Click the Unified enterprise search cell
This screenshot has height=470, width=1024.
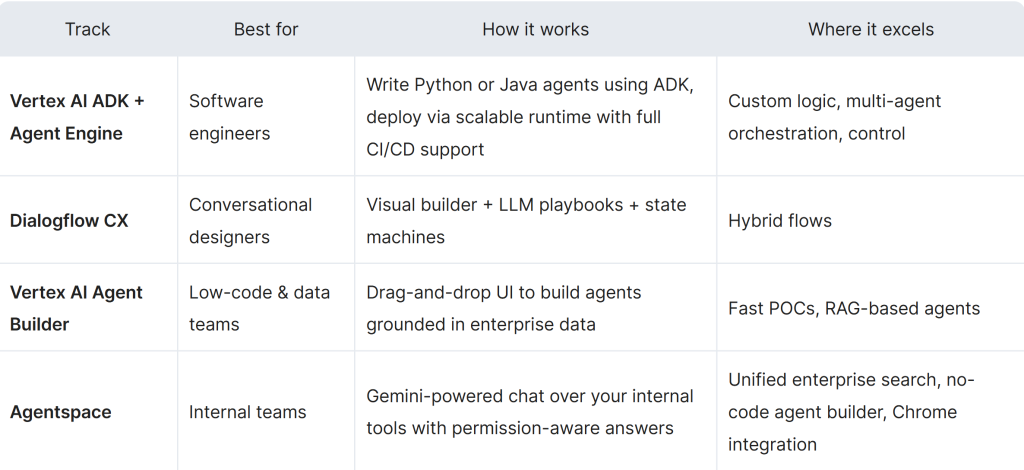(871, 412)
